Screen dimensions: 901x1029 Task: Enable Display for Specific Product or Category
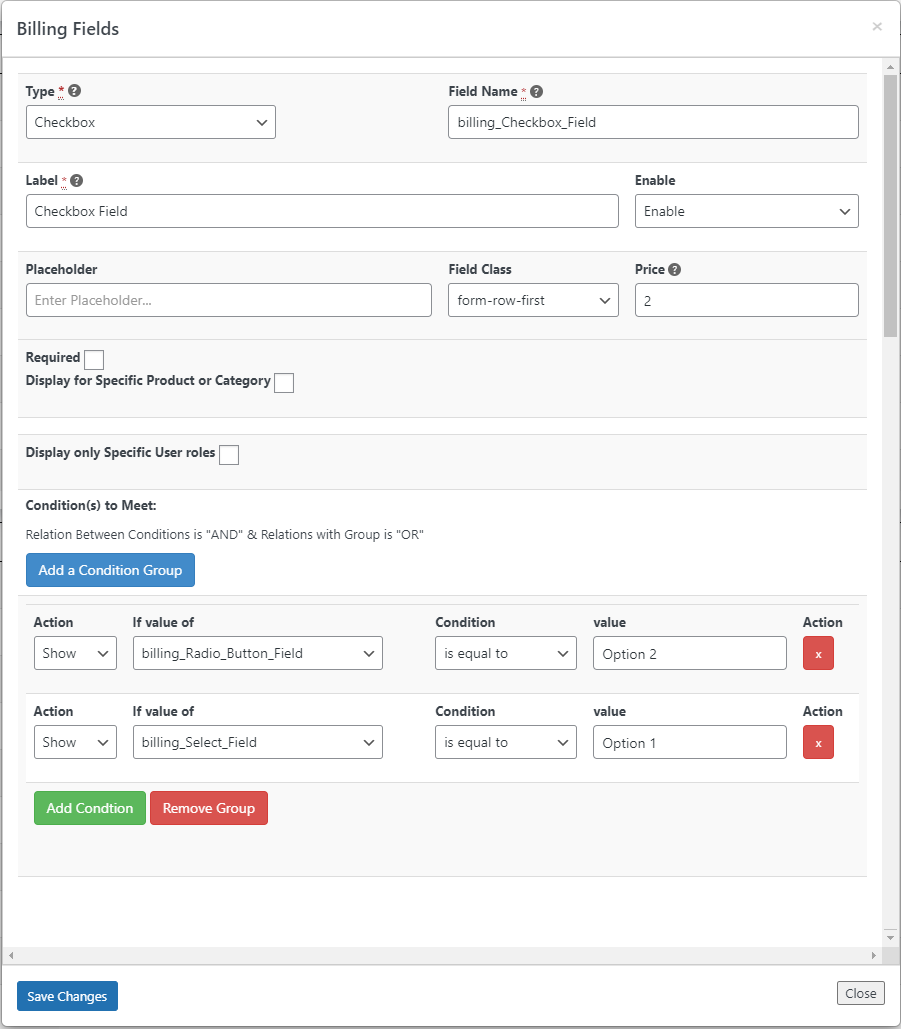tap(283, 383)
